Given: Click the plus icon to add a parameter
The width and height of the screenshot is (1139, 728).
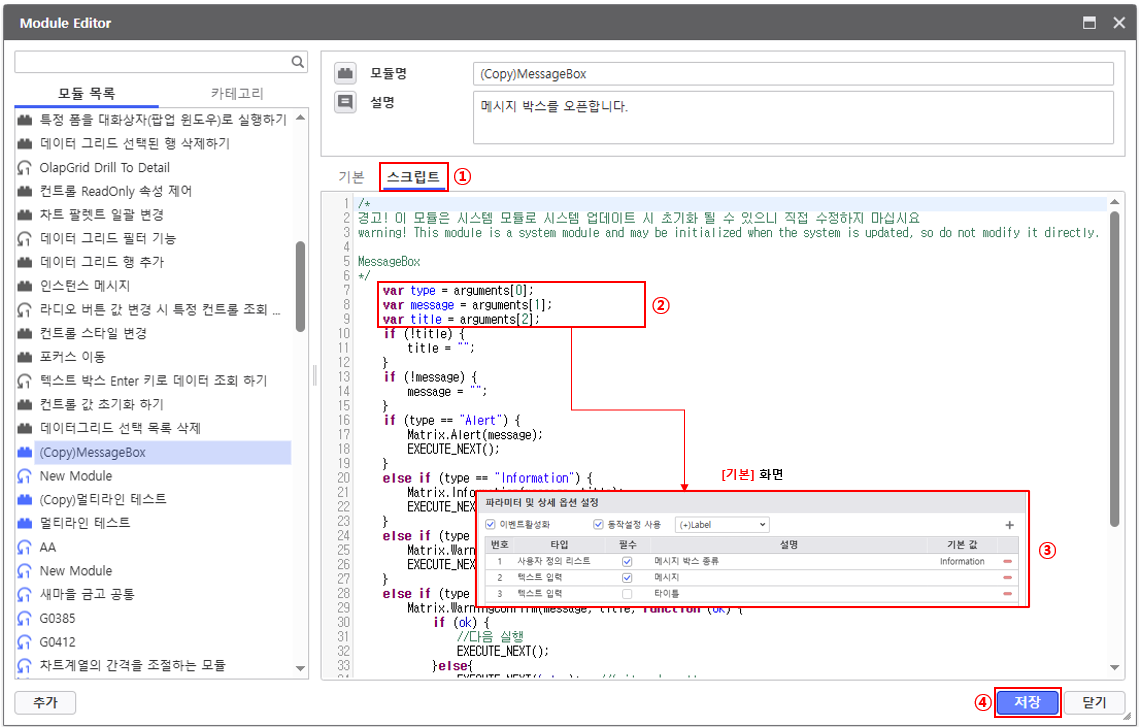Looking at the screenshot, I should pyautogui.click(x=1009, y=525).
